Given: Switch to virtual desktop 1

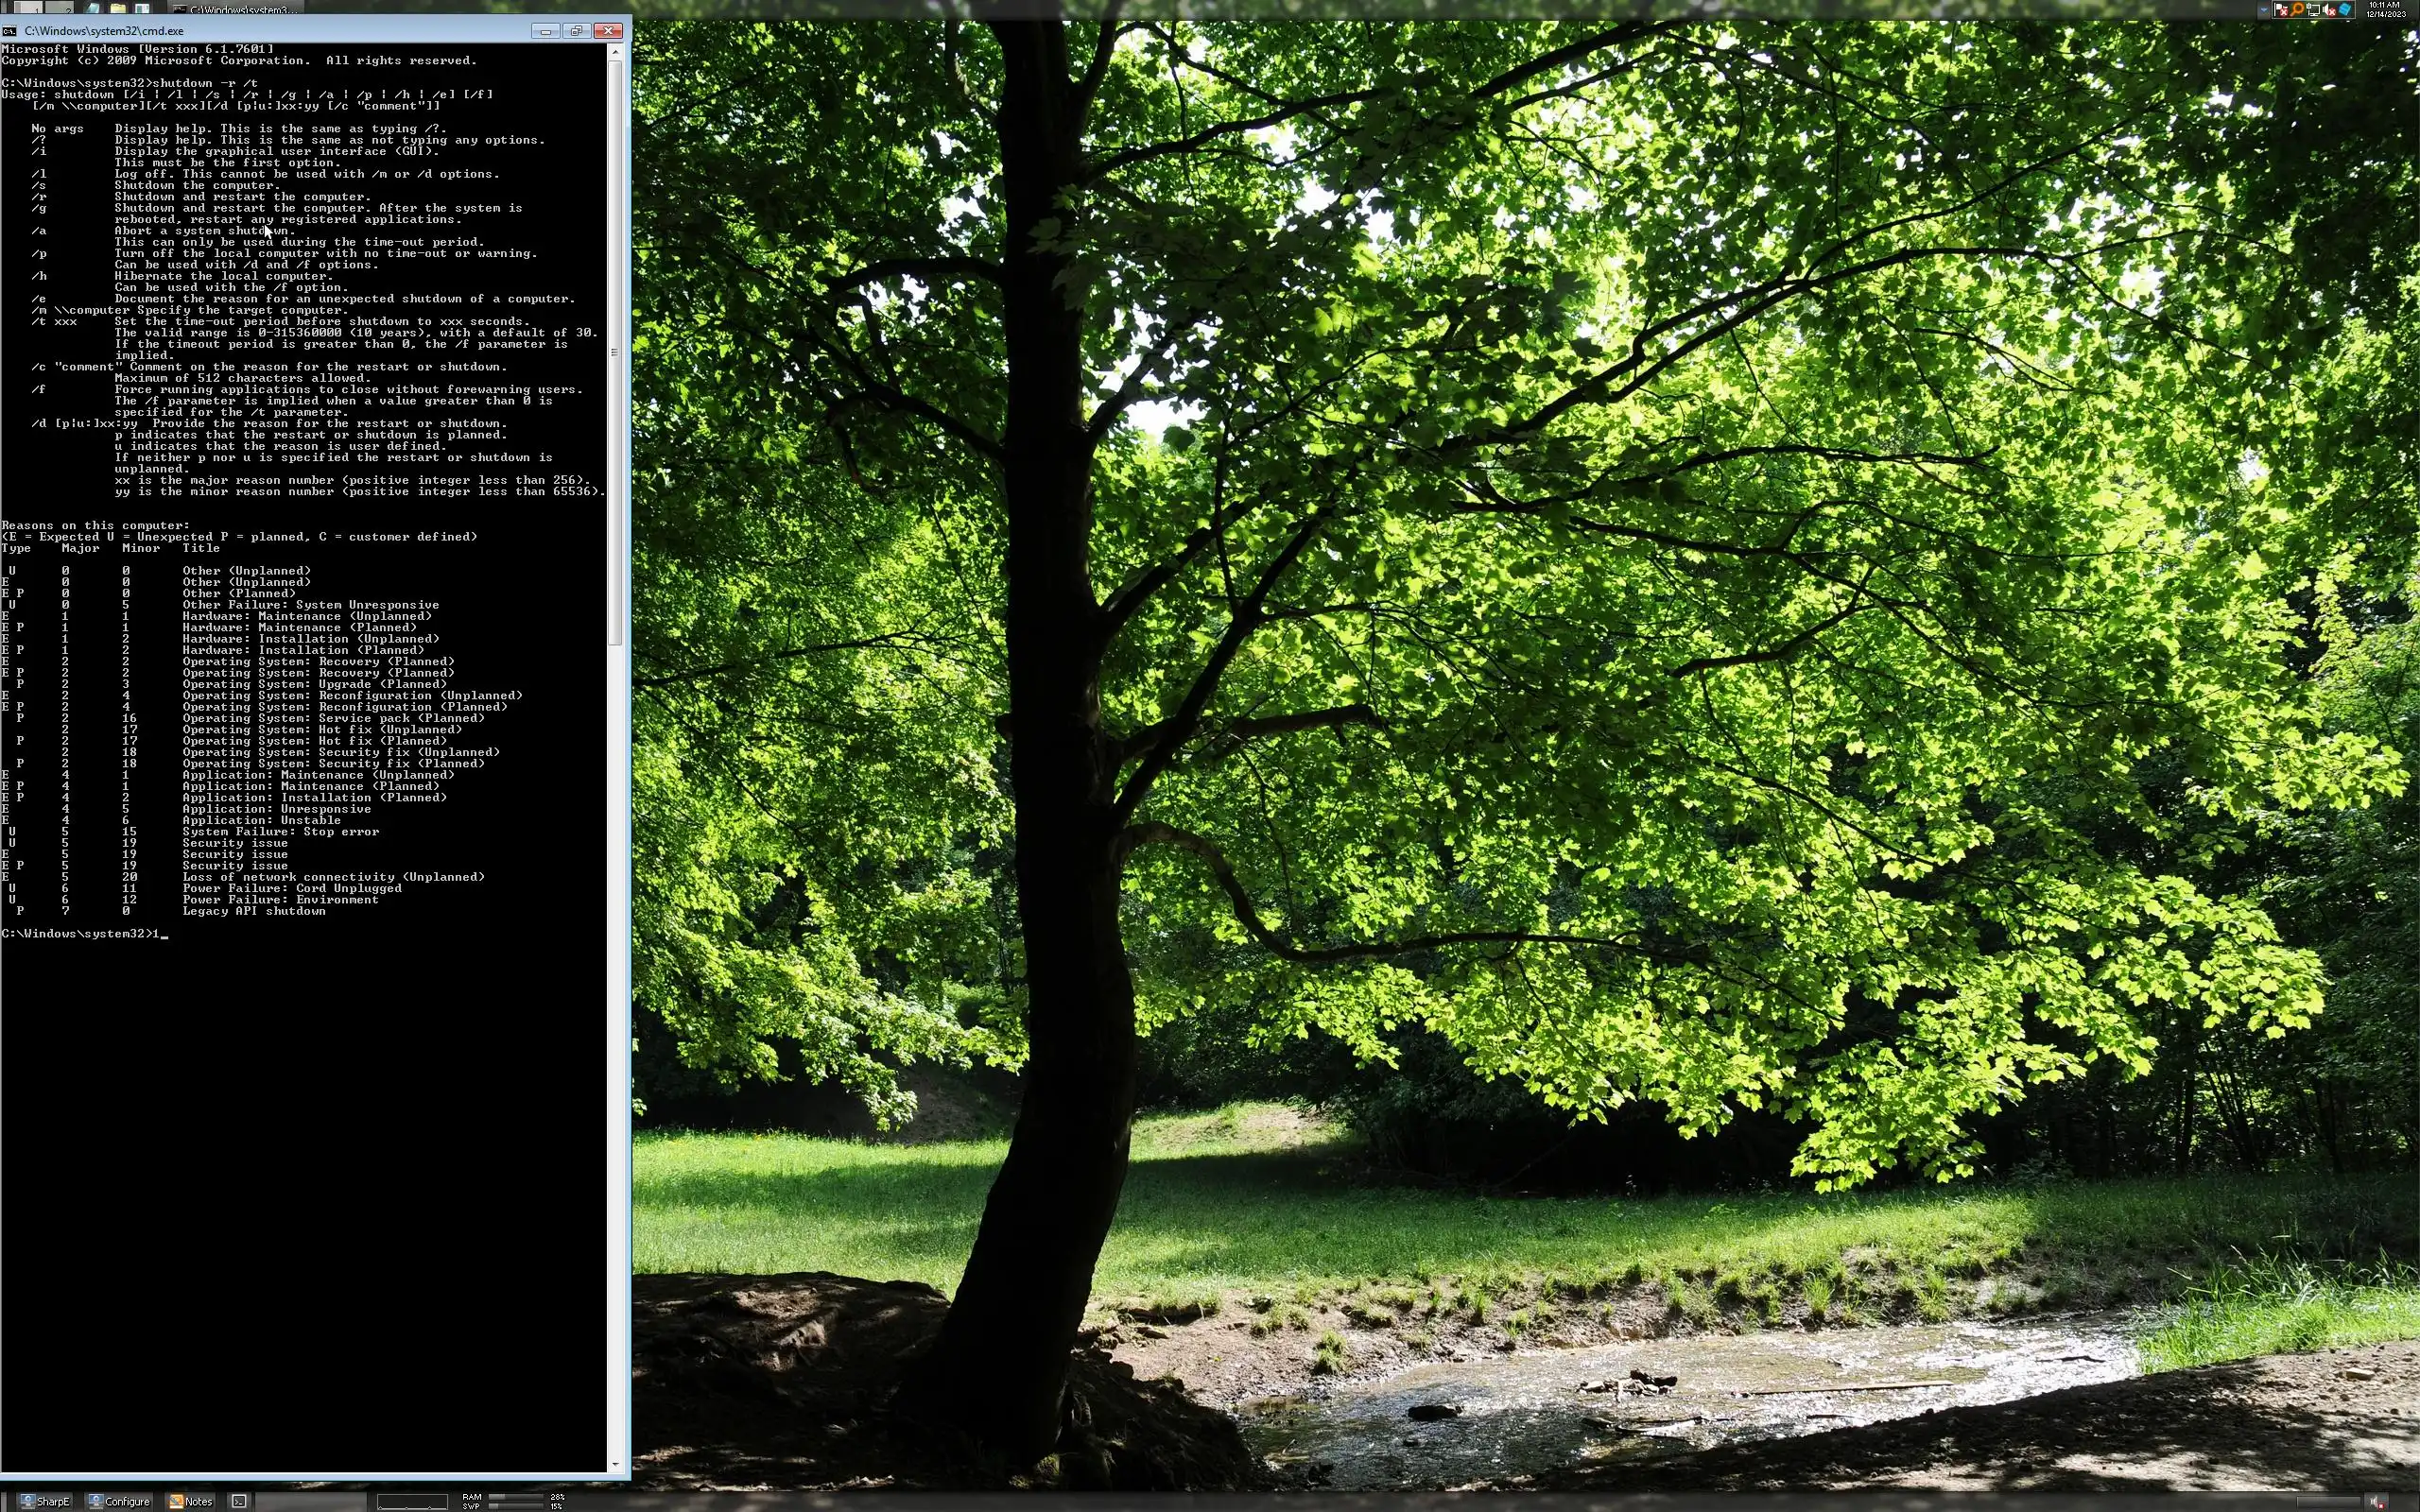Looking at the screenshot, I should click(29, 8).
